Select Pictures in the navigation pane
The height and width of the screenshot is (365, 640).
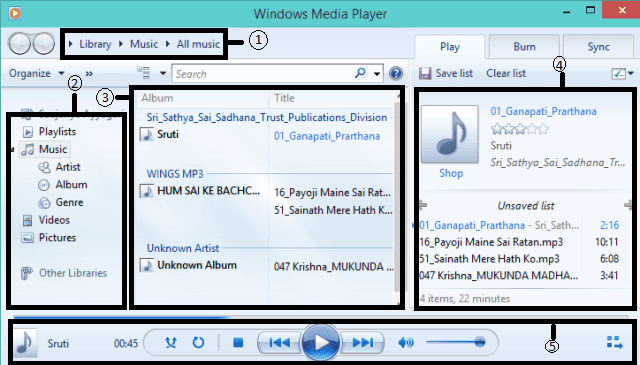click(57, 237)
